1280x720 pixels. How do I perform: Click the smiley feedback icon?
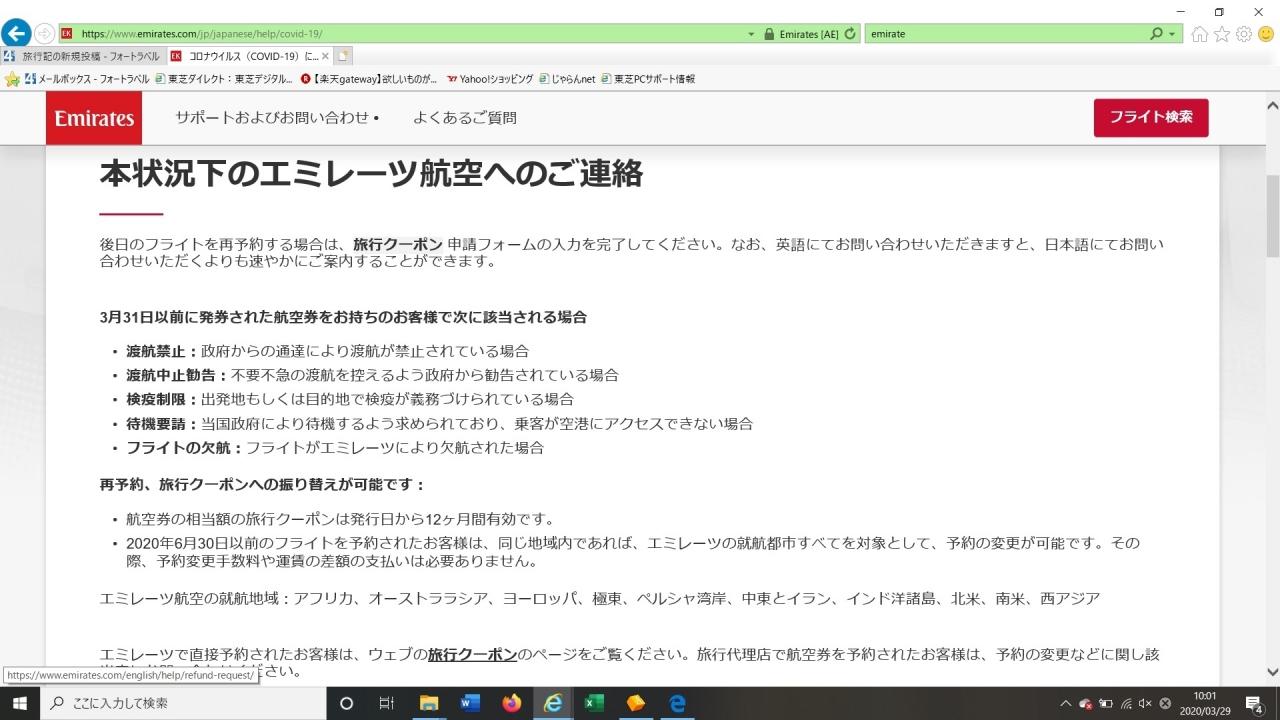1266,34
